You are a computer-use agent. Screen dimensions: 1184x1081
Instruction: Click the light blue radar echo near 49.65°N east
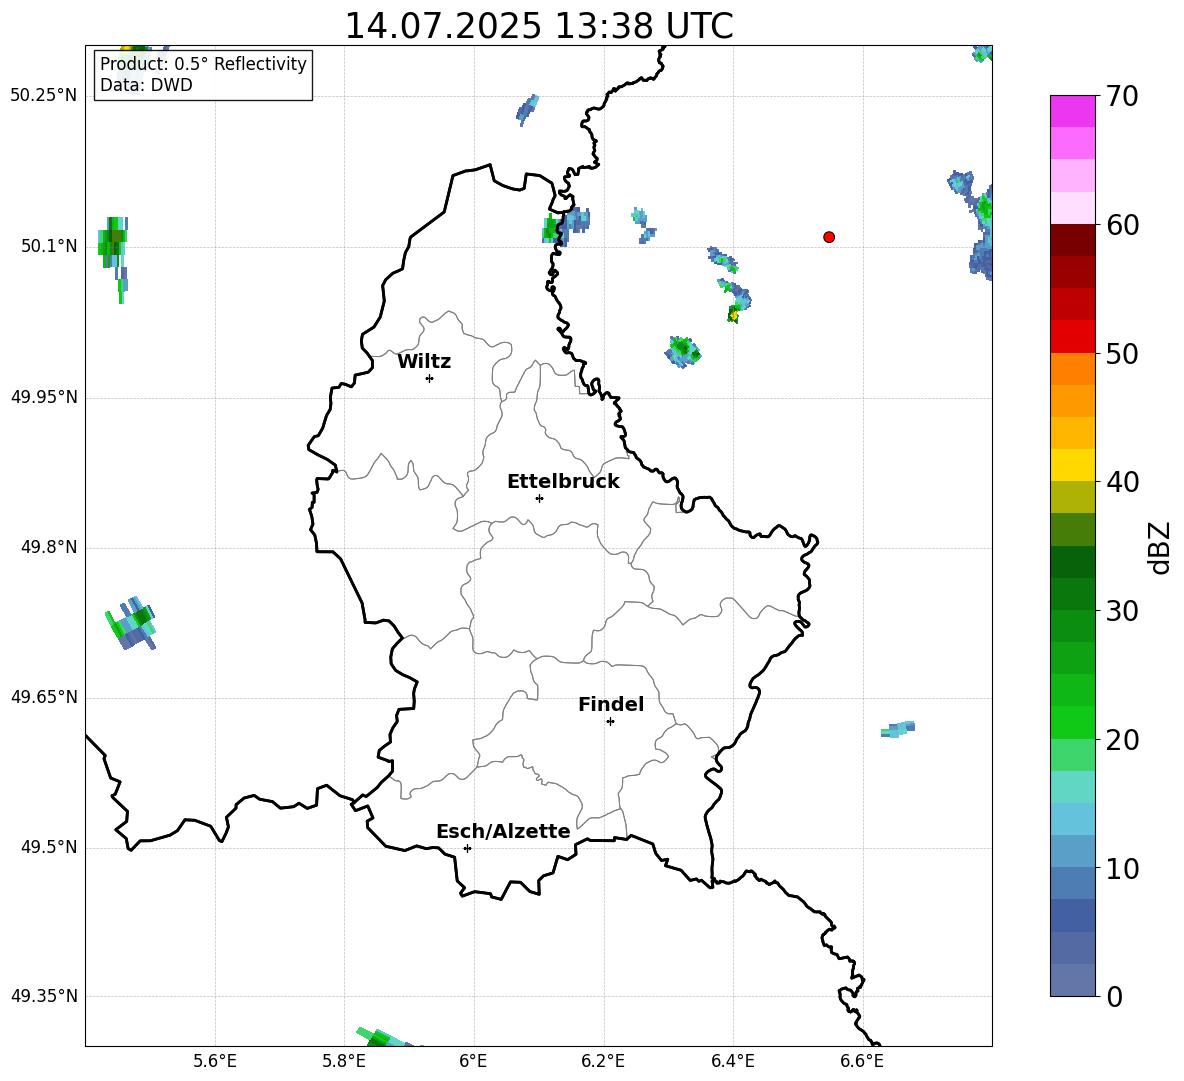pyautogui.click(x=898, y=728)
